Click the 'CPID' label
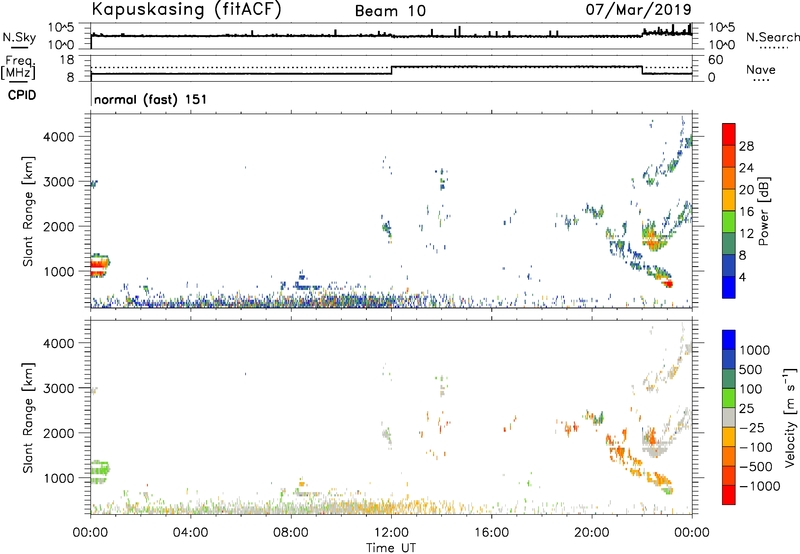 pyautogui.click(x=22, y=95)
